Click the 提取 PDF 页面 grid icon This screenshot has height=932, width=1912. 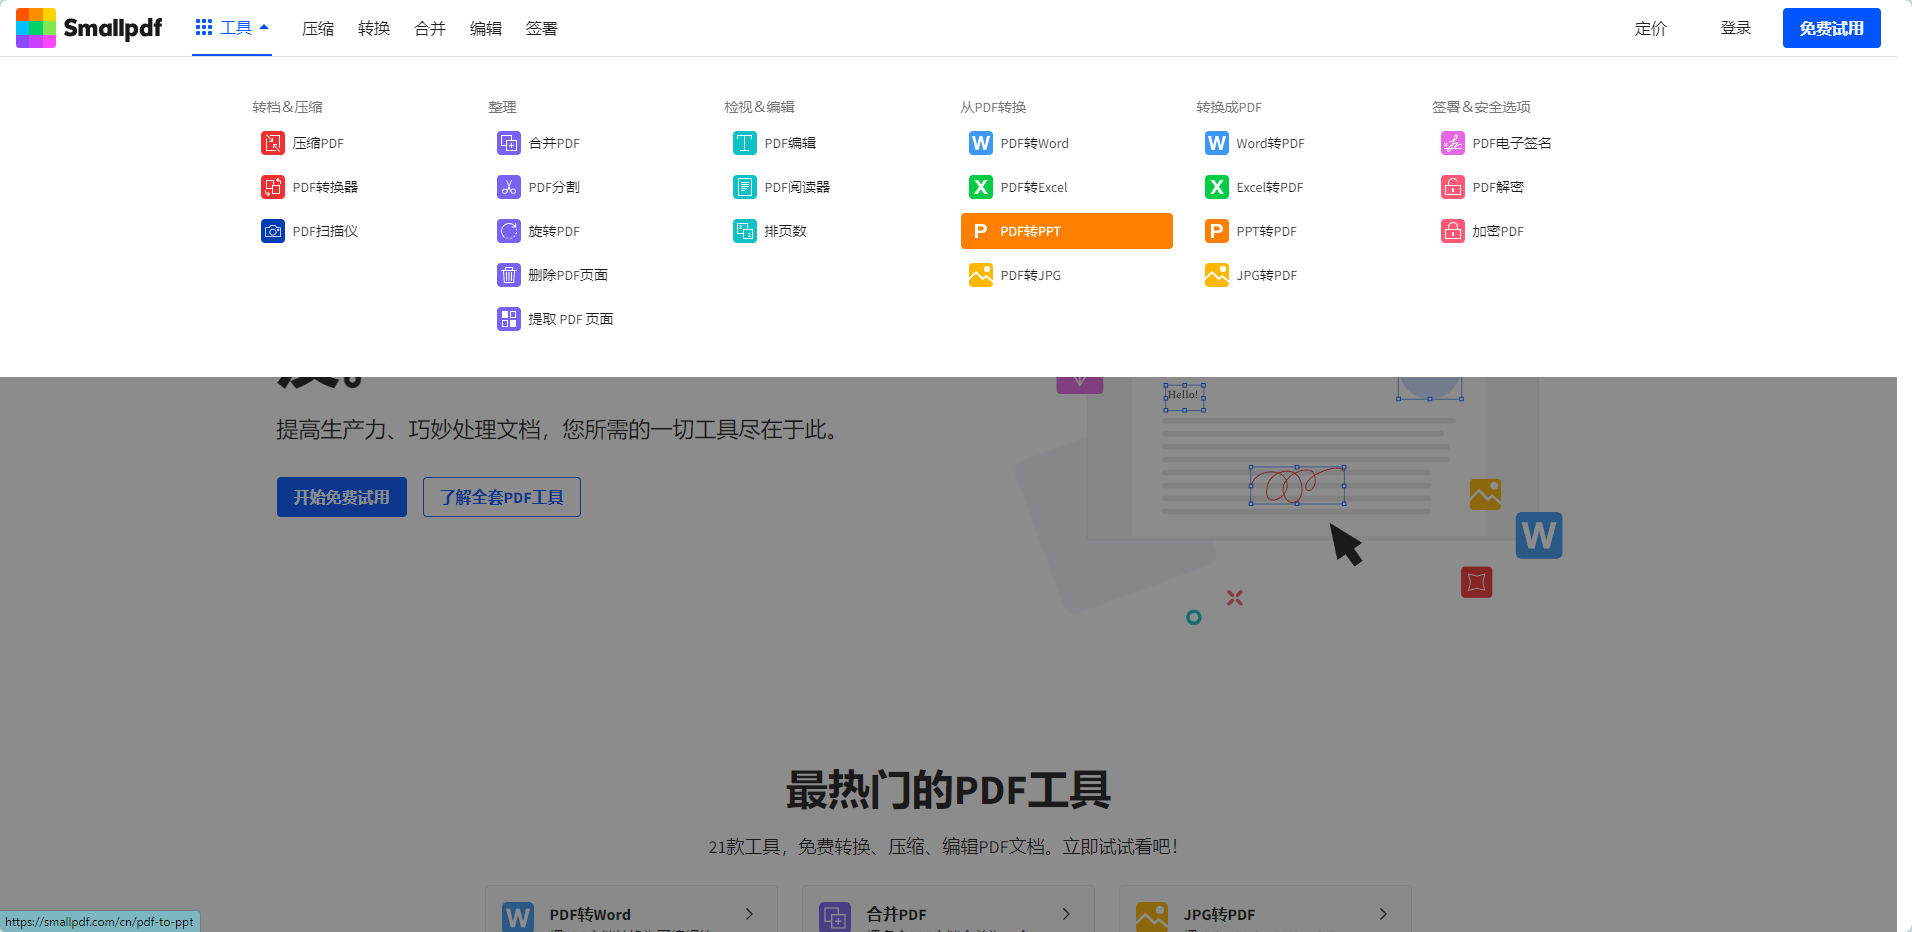509,319
